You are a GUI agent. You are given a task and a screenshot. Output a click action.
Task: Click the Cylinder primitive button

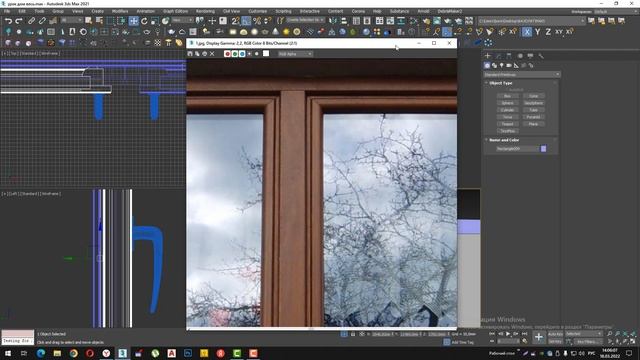(507, 110)
